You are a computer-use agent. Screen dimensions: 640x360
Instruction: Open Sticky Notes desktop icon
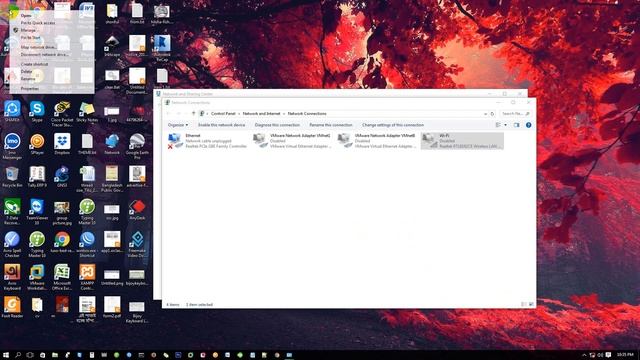pyautogui.click(x=87, y=111)
